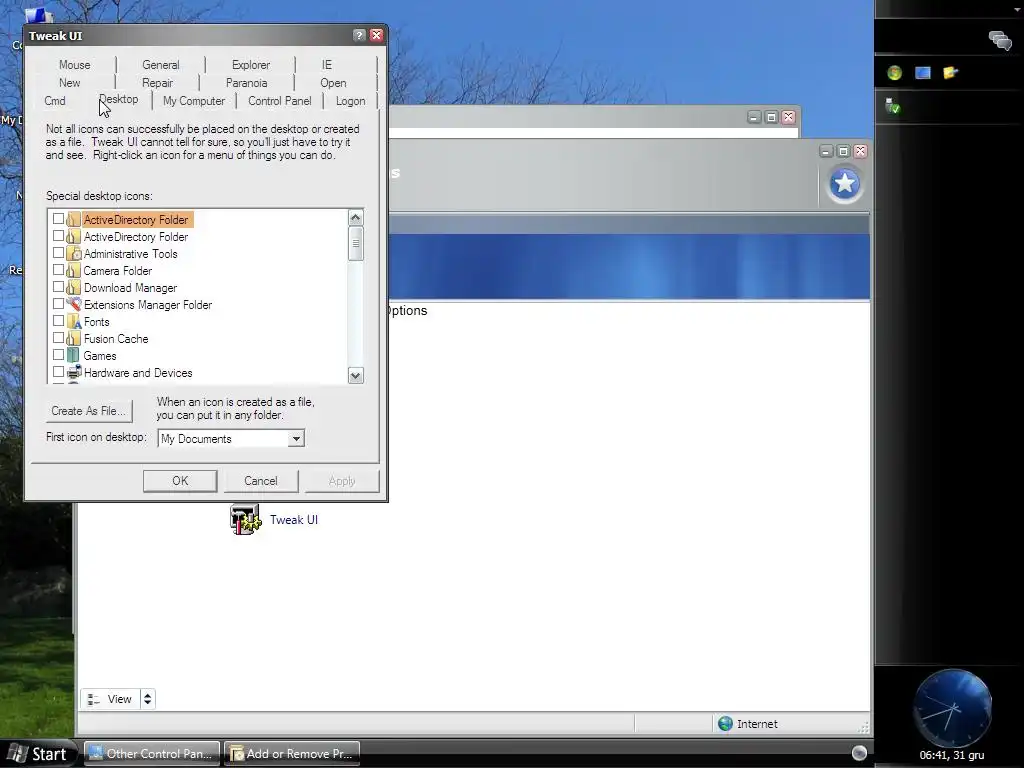
Task: Click the Hardware and Devices printer icon
Action: tap(74, 372)
